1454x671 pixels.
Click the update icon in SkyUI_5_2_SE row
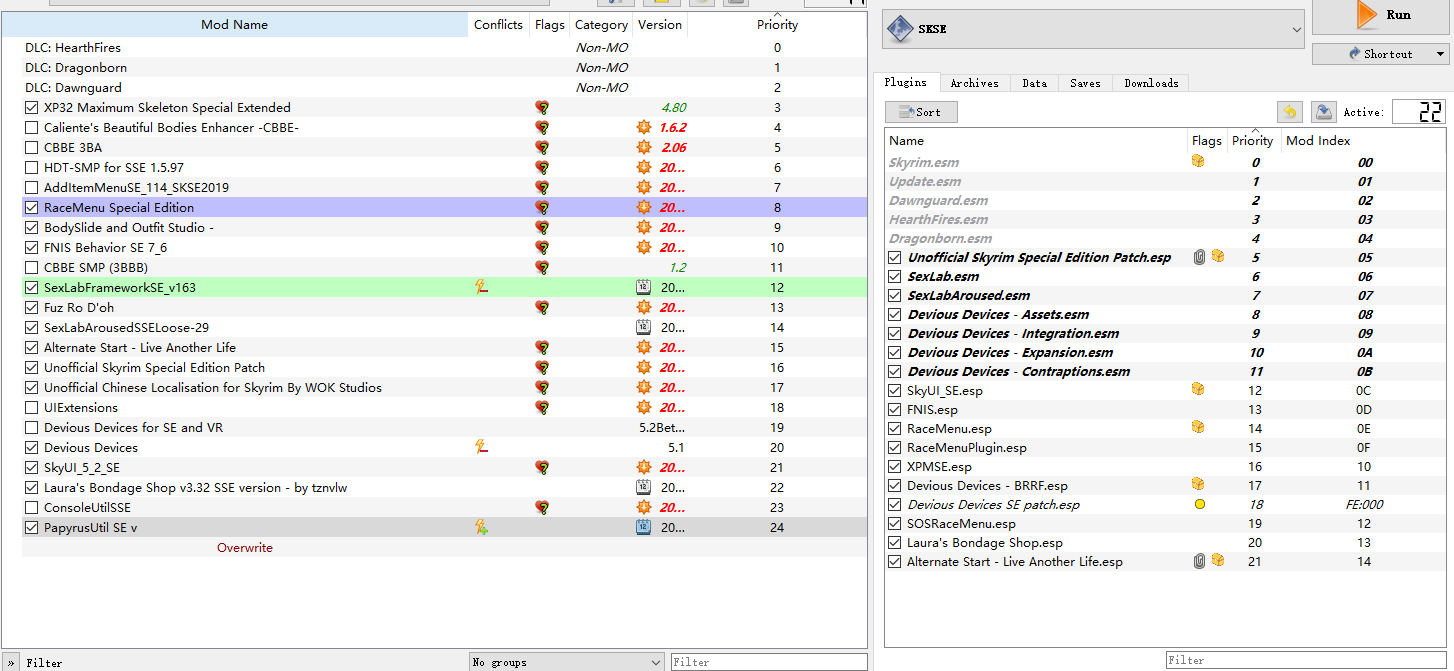pos(645,468)
